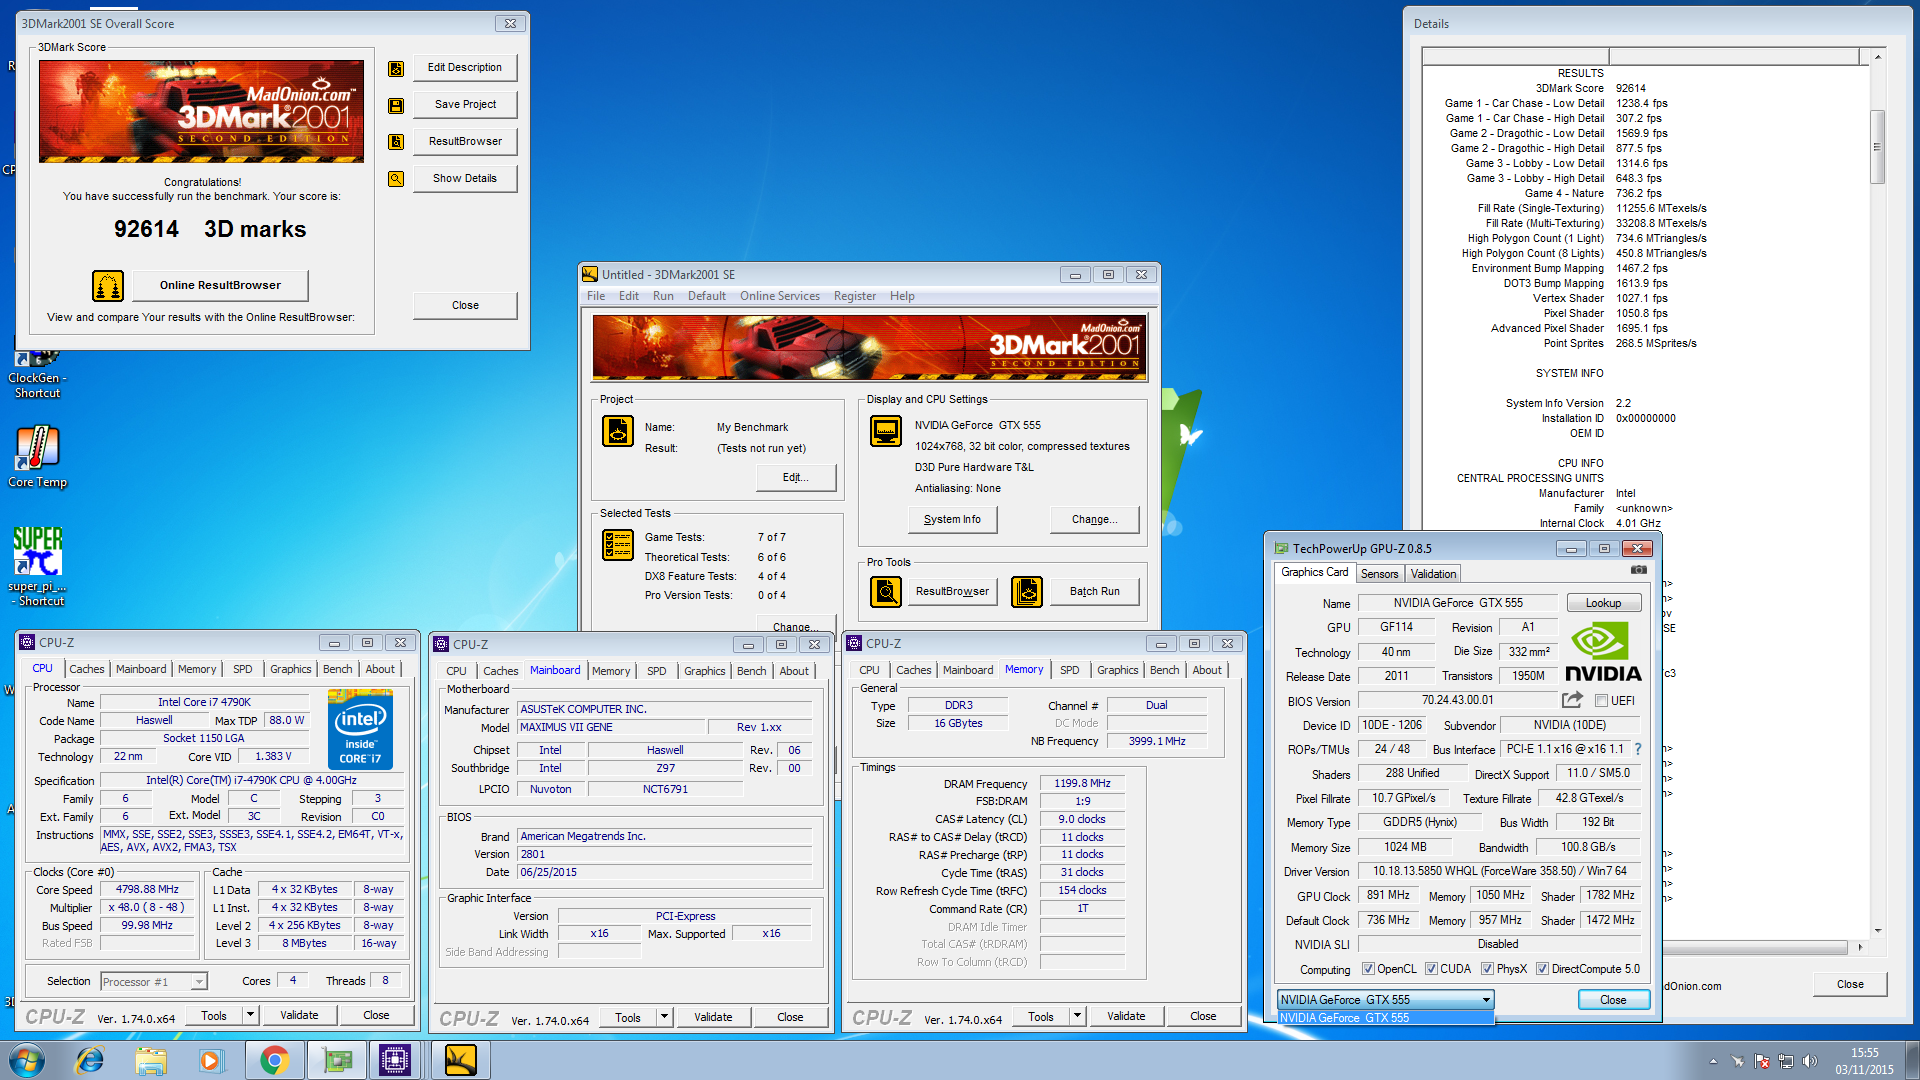This screenshot has height=1080, width=1920.
Task: Open the File menu in 3DMark2001
Action: point(596,296)
